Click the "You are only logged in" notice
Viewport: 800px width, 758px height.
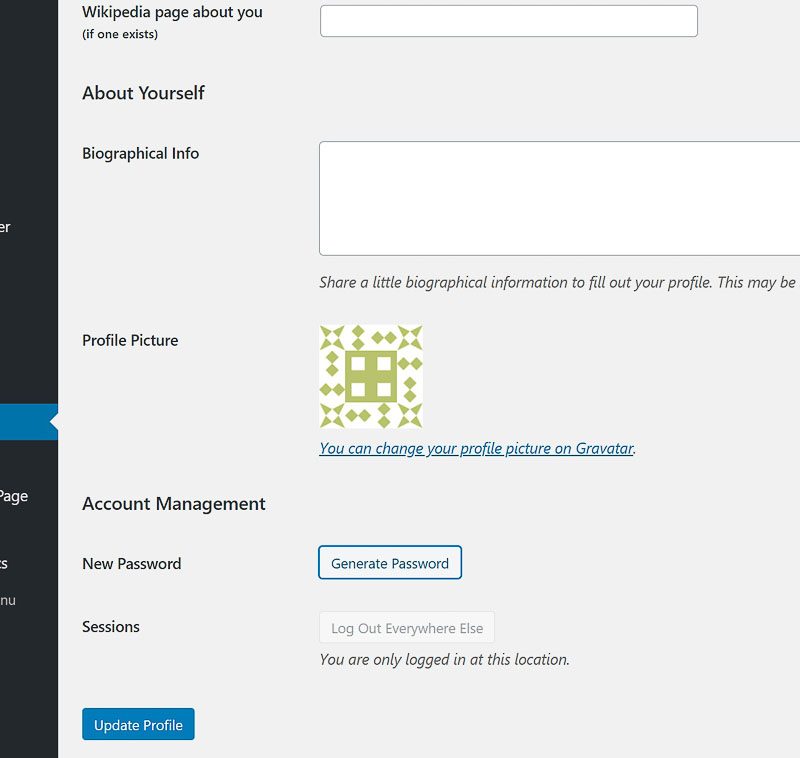444,660
